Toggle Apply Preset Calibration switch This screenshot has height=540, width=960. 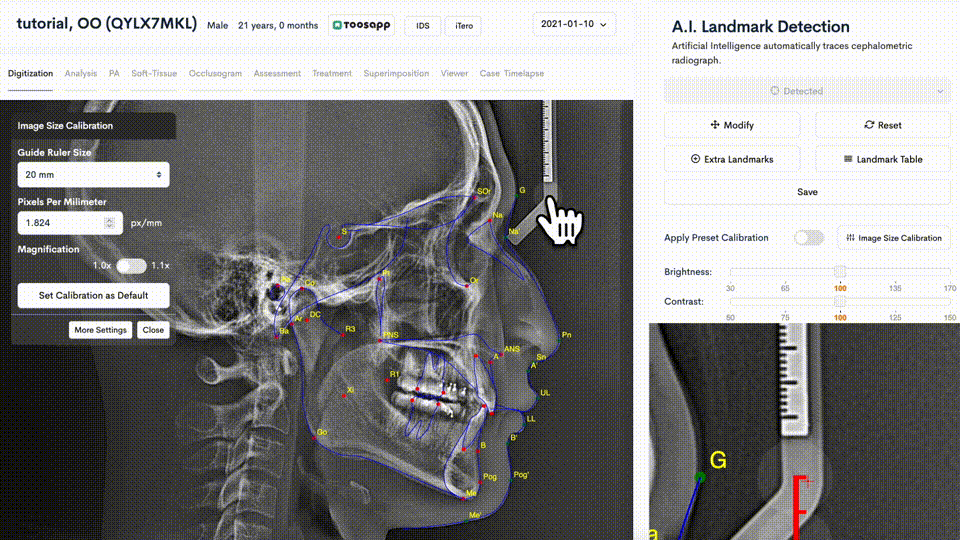point(809,238)
